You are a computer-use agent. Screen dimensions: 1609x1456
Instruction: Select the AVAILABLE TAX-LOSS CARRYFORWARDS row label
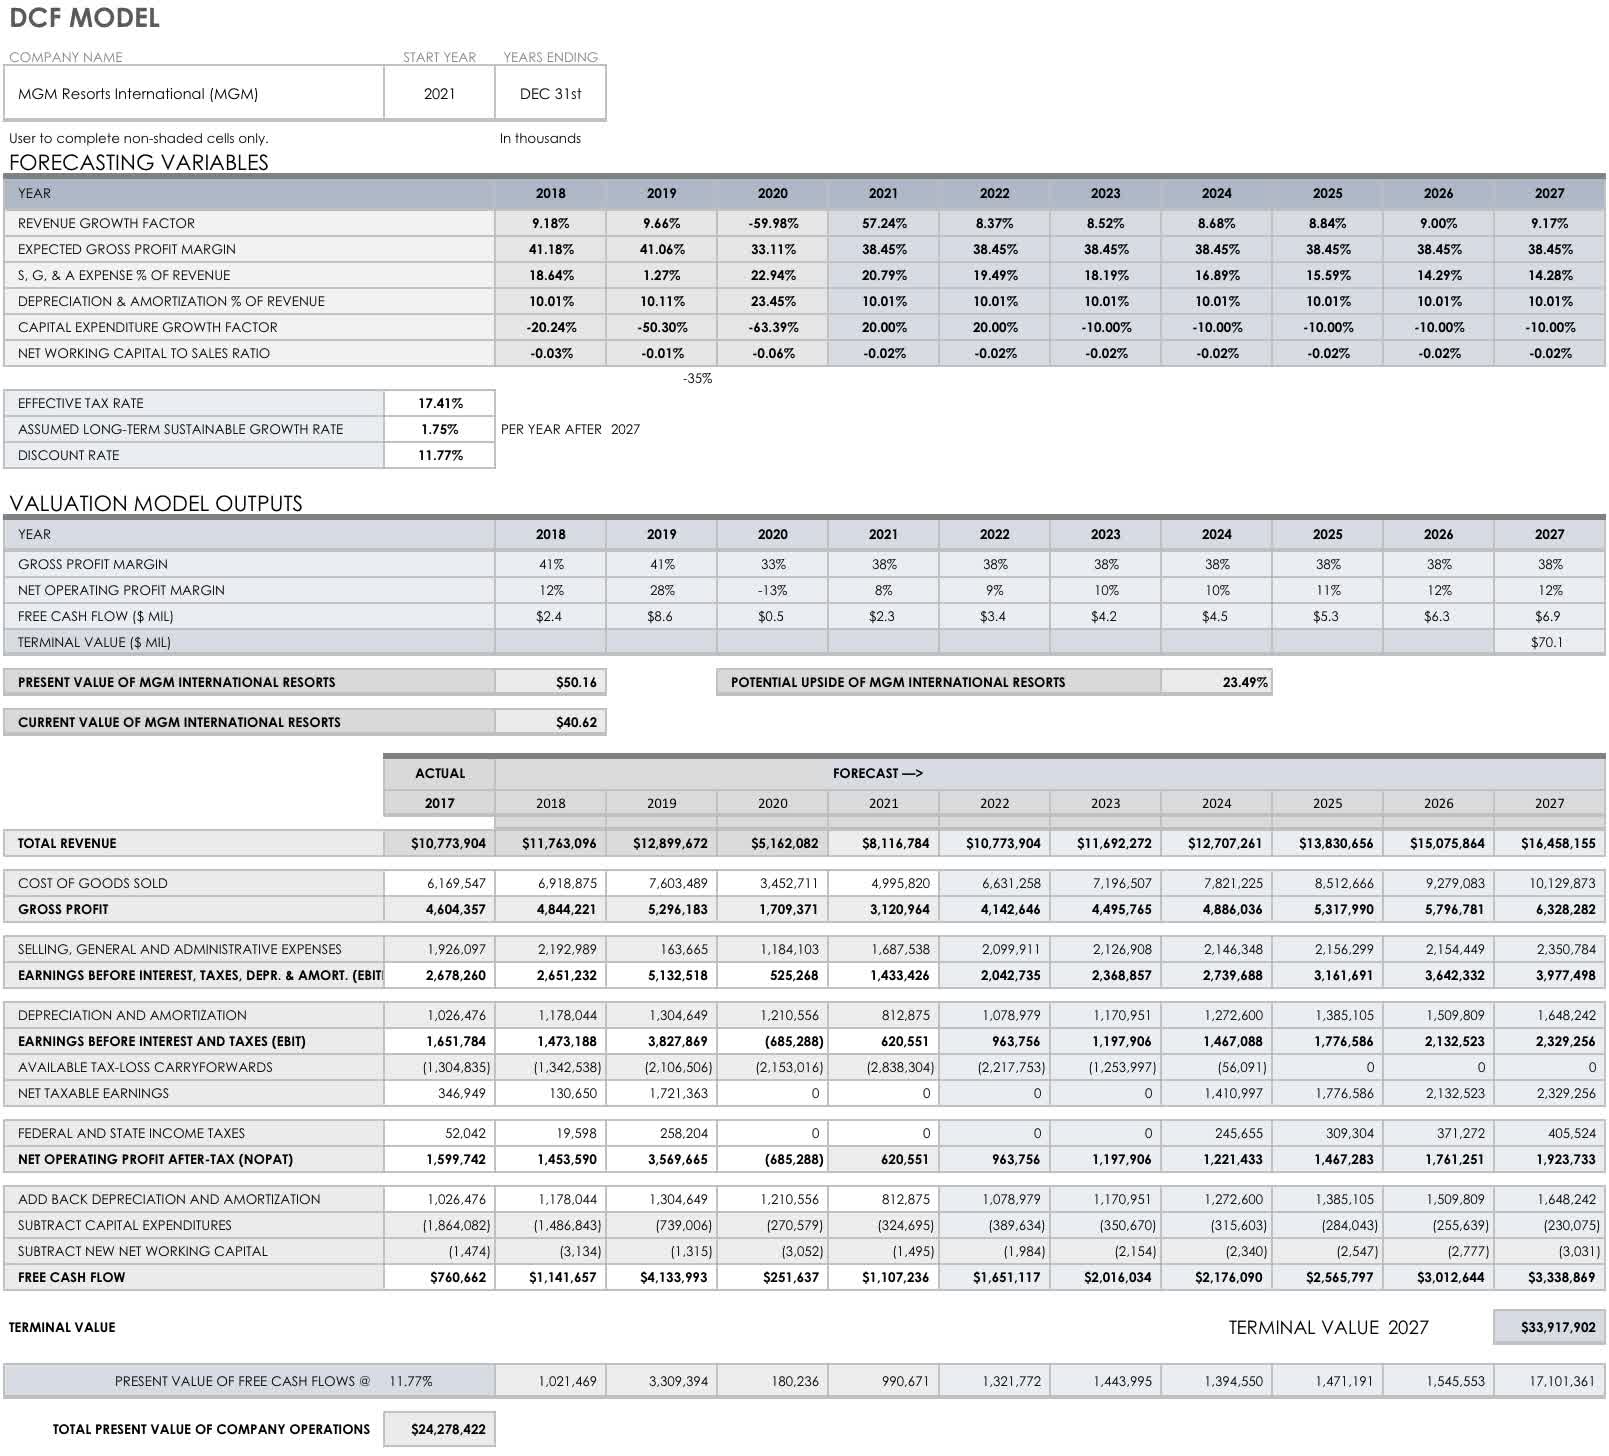point(145,1067)
